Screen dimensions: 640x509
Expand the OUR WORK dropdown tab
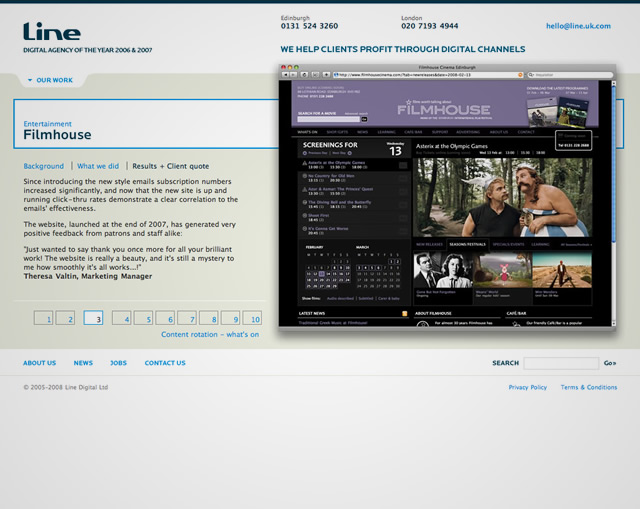(51, 80)
